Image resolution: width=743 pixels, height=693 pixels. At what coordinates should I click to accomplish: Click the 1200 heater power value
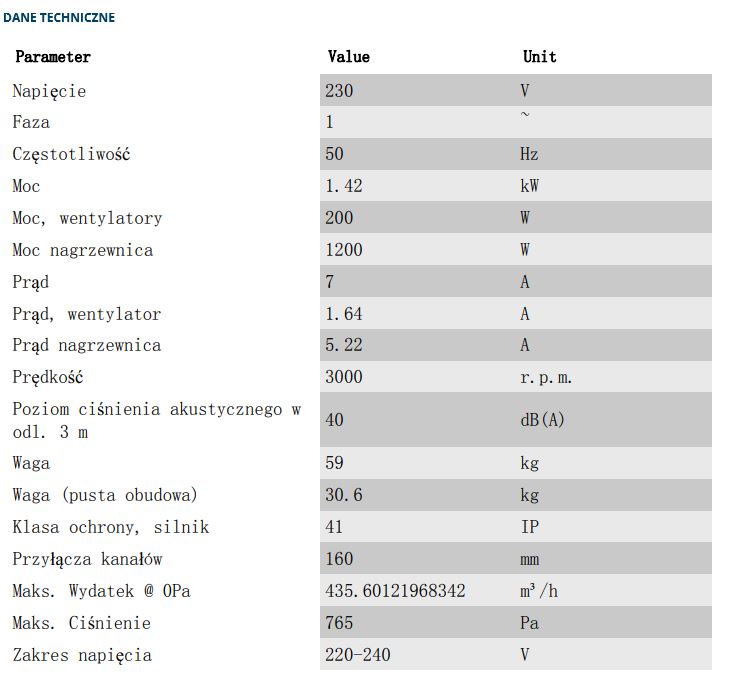click(x=344, y=250)
